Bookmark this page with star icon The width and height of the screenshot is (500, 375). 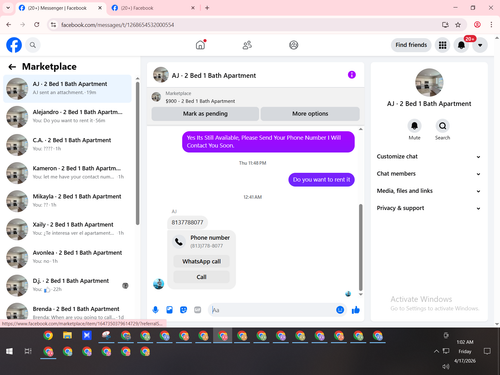coord(458,25)
